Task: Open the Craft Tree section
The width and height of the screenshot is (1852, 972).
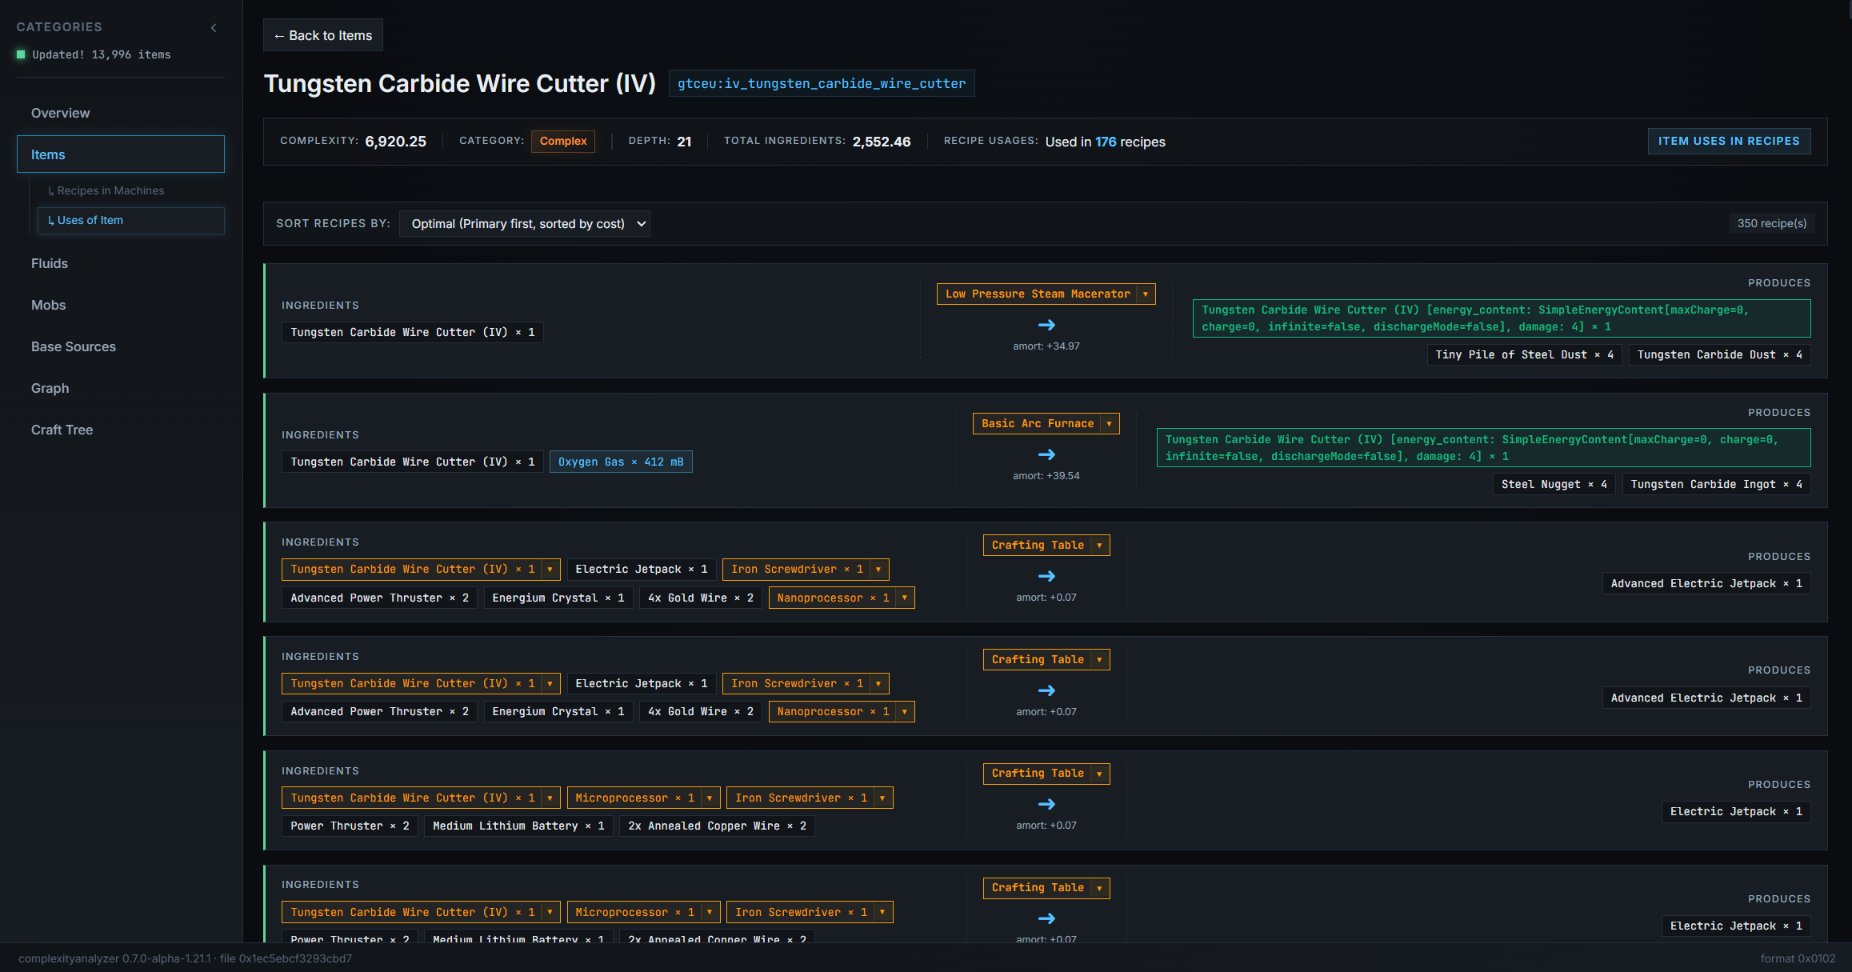Action: [62, 430]
